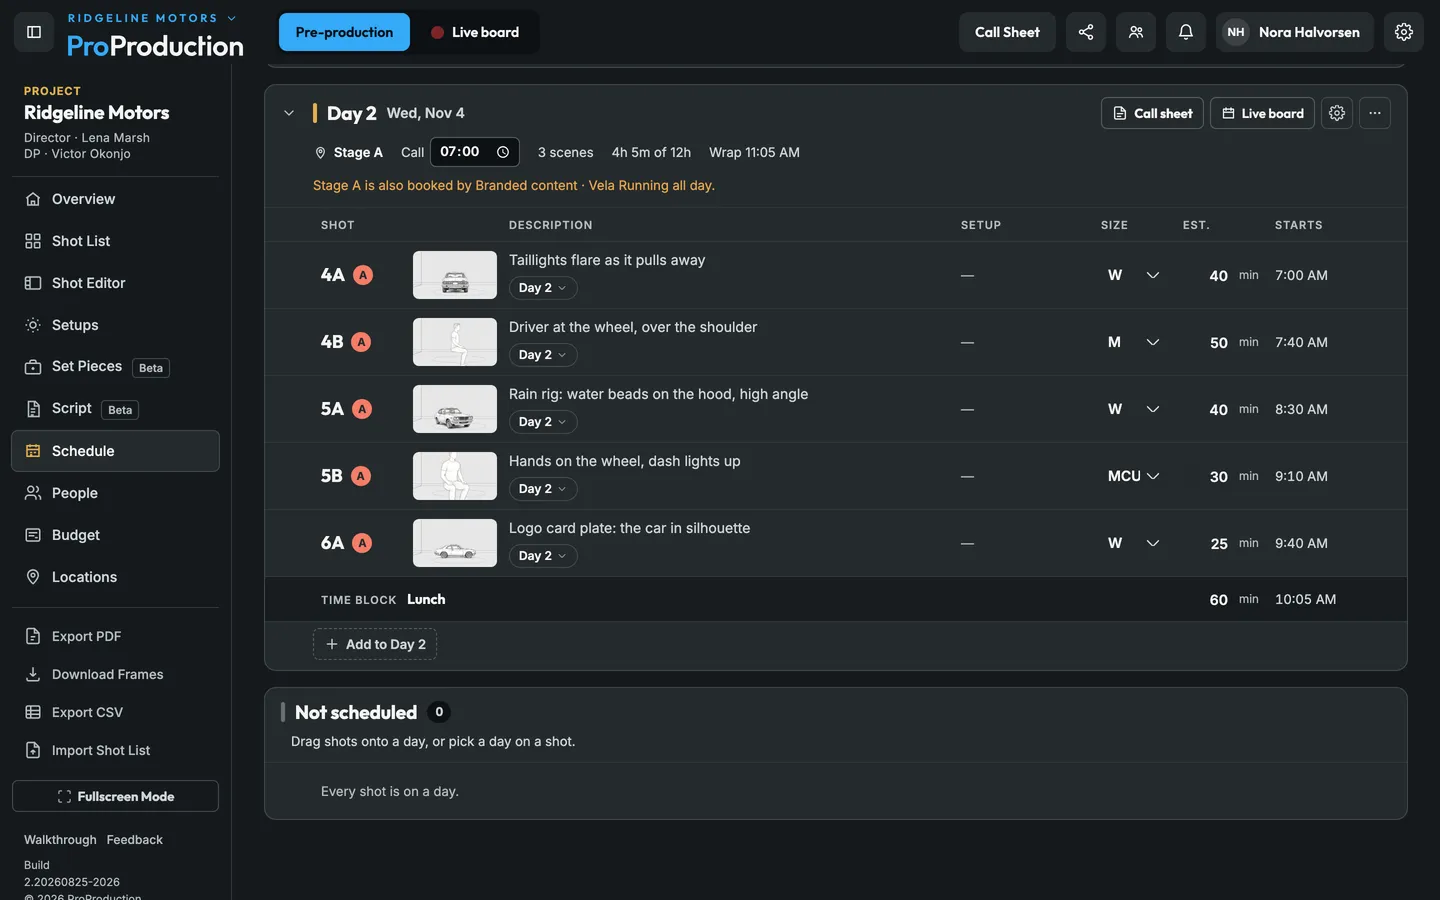Viewport: 1440px width, 900px height.
Task: Click the A badge on shot 6A
Action: [362, 543]
